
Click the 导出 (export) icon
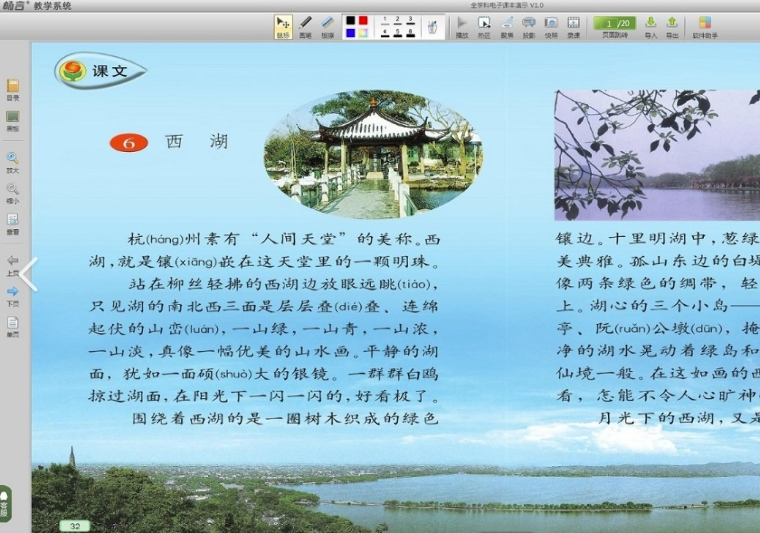tap(672, 24)
